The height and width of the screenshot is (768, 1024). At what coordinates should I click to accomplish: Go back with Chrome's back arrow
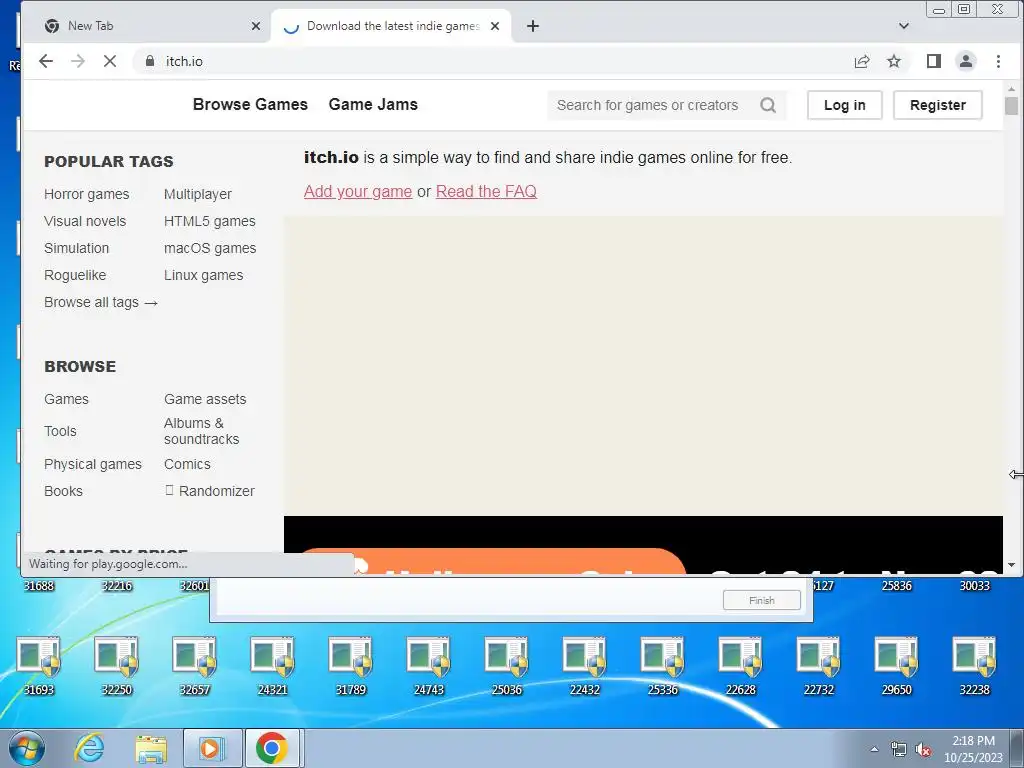coord(46,61)
